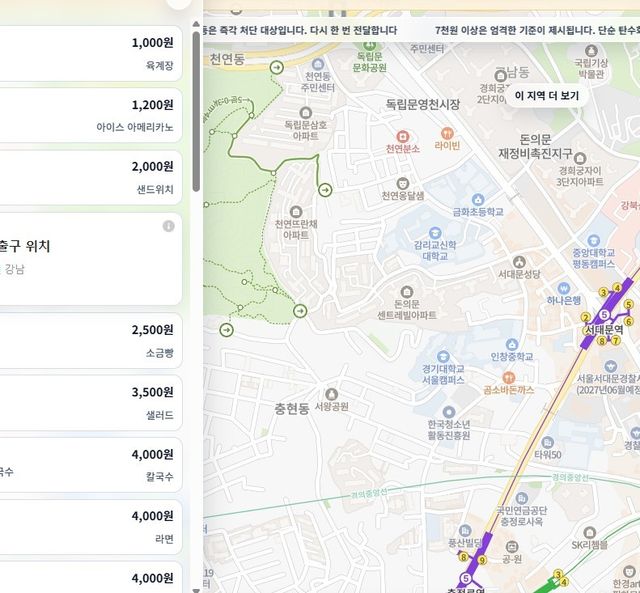Click the 한국청소년 활동진흥원 map pin
The image size is (640, 593).
(448, 411)
